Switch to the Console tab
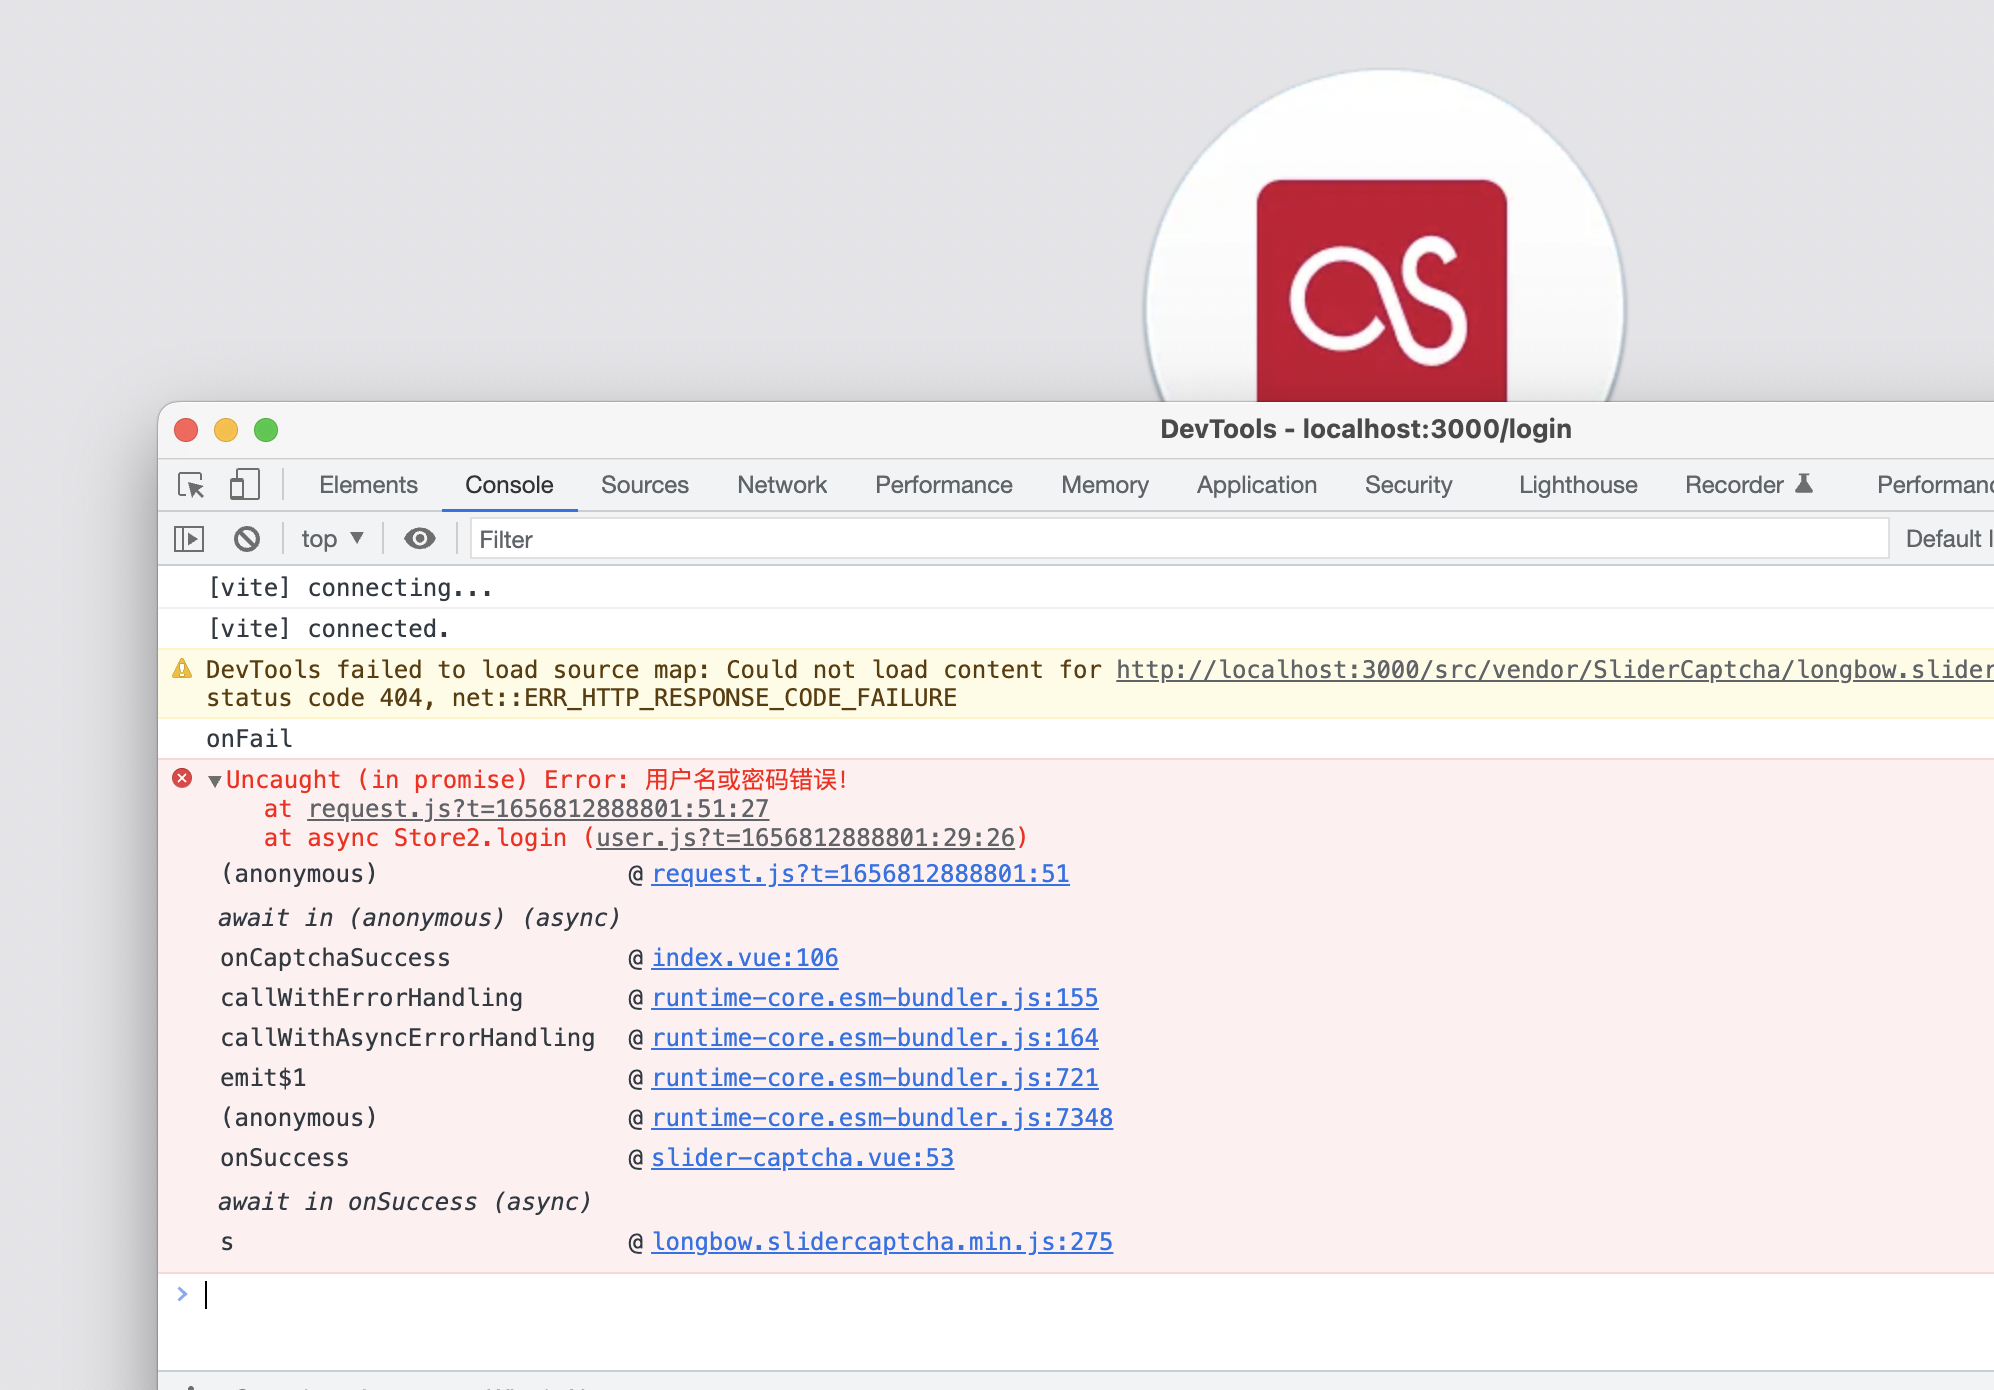The height and width of the screenshot is (1390, 1994). click(x=509, y=485)
